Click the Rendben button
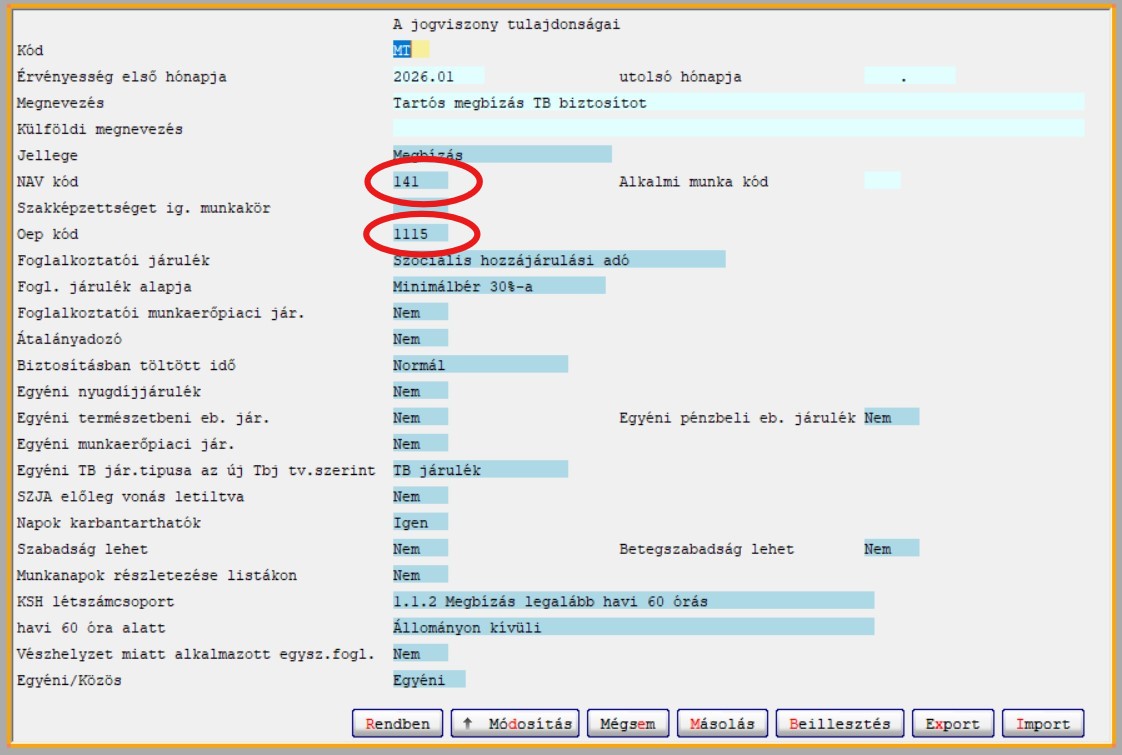Image resolution: width=1122 pixels, height=755 pixels. [397, 724]
